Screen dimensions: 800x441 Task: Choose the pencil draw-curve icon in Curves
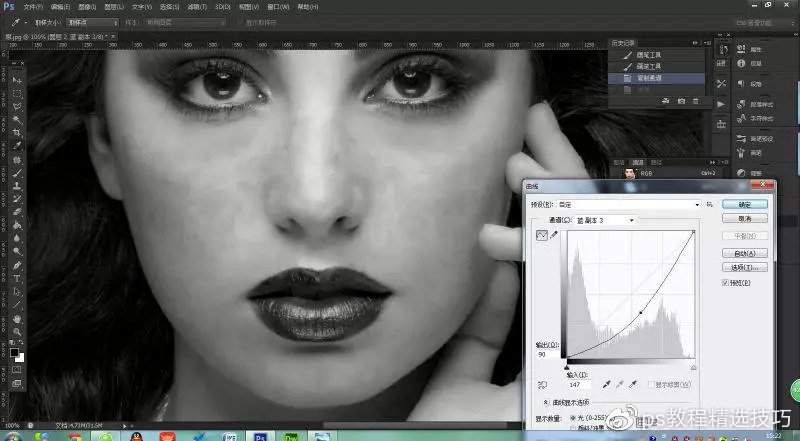[x=554, y=234]
